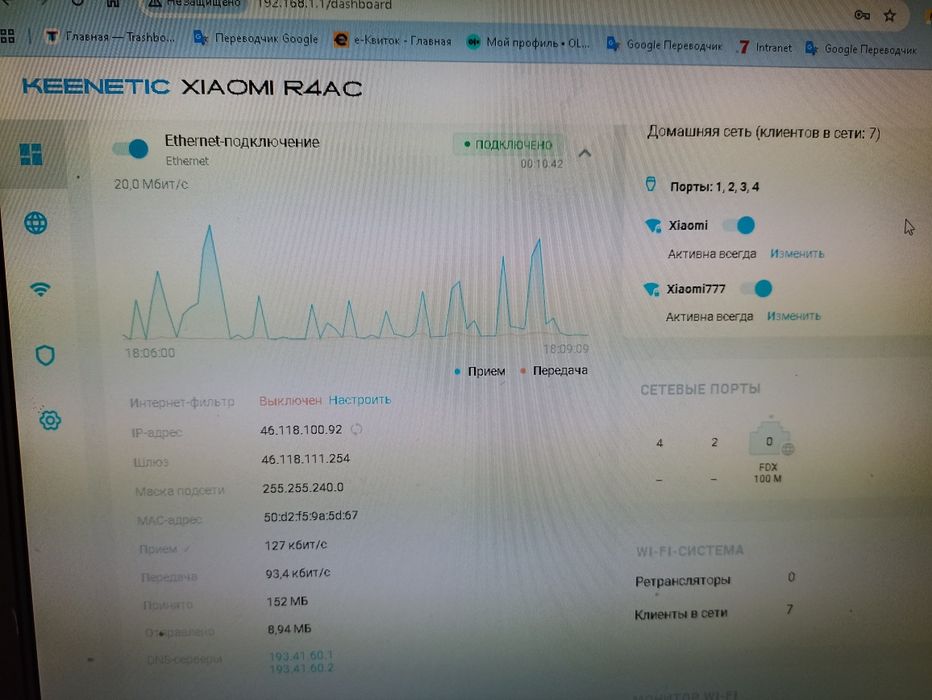Click the browser address bar URL

[x=324, y=5]
